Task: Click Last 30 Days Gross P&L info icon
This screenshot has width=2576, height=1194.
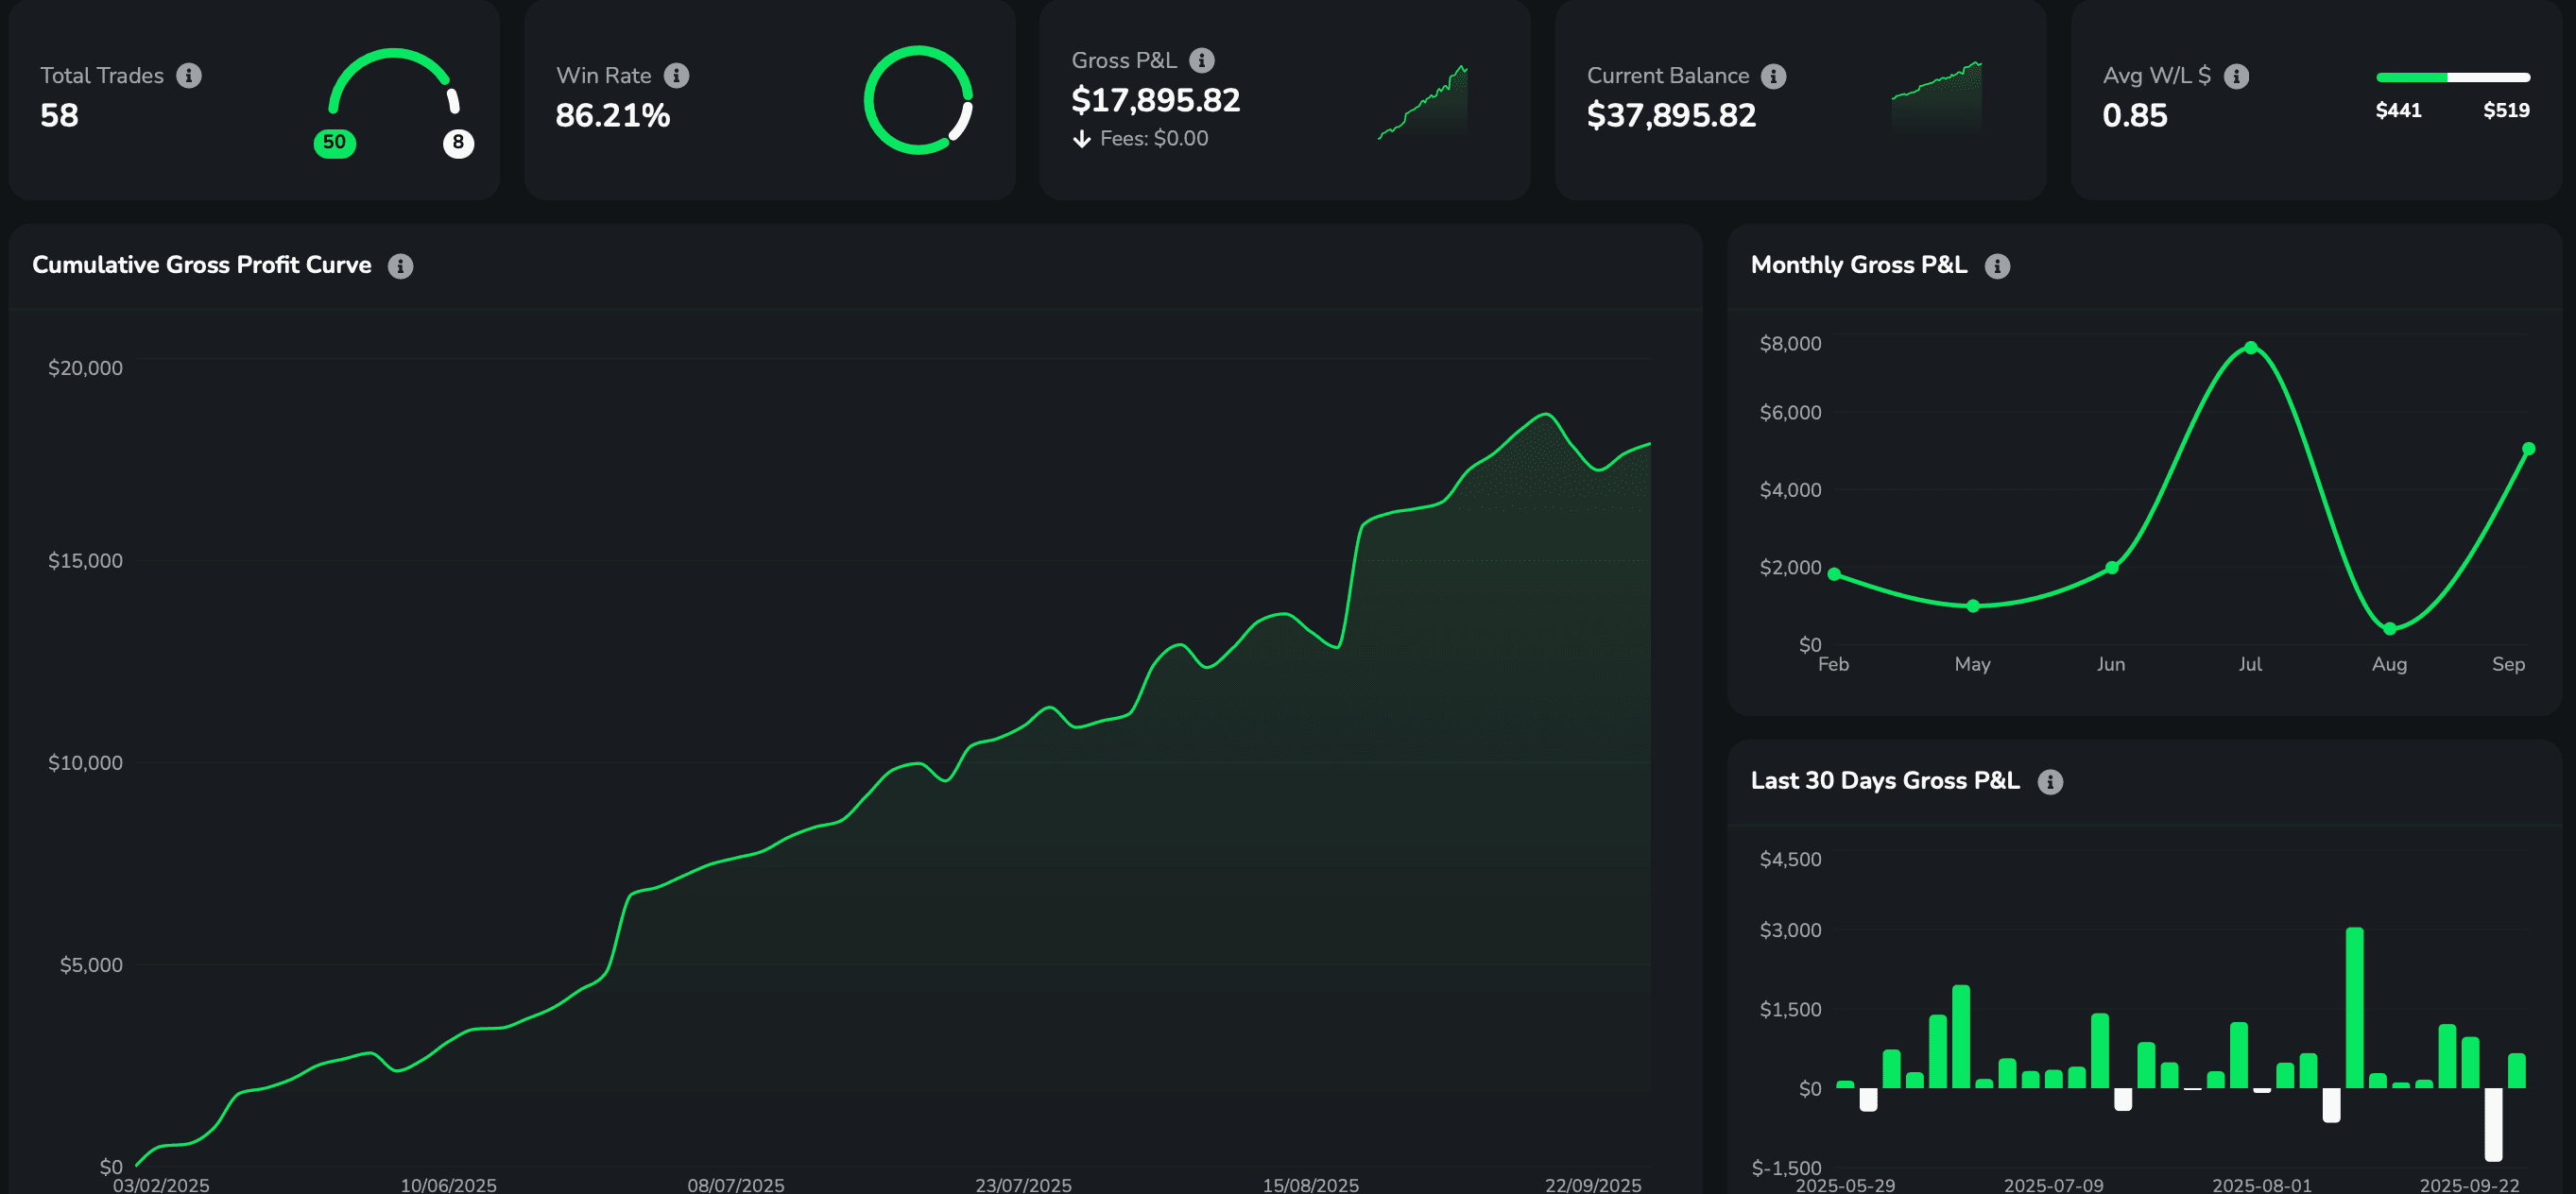Action: point(2050,782)
